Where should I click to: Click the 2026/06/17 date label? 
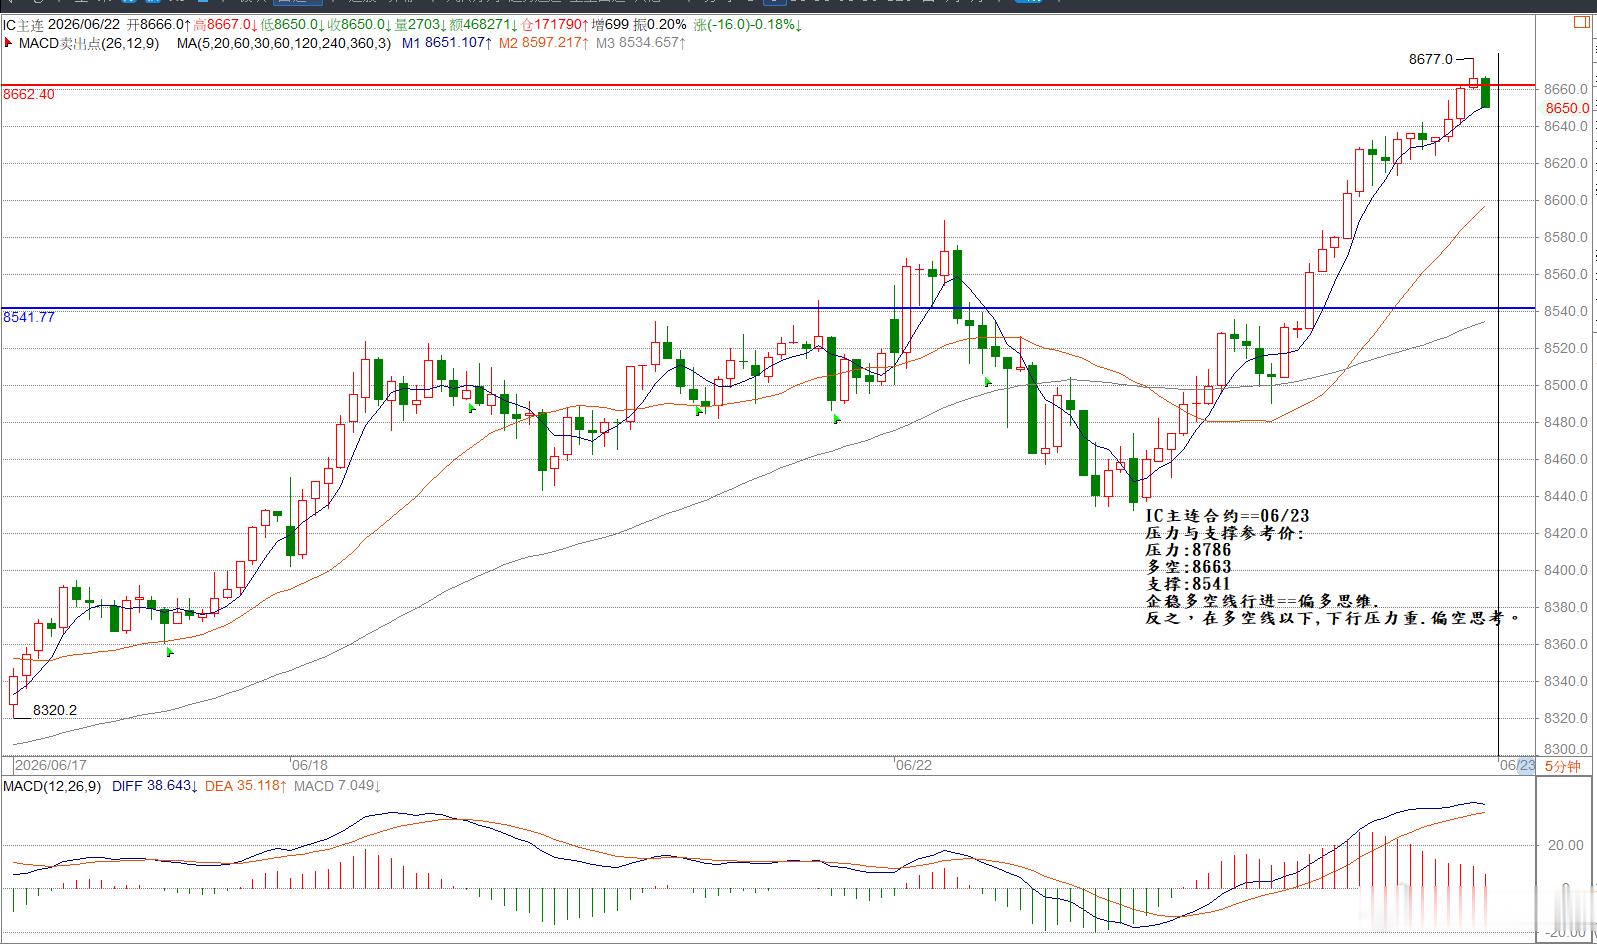50,765
